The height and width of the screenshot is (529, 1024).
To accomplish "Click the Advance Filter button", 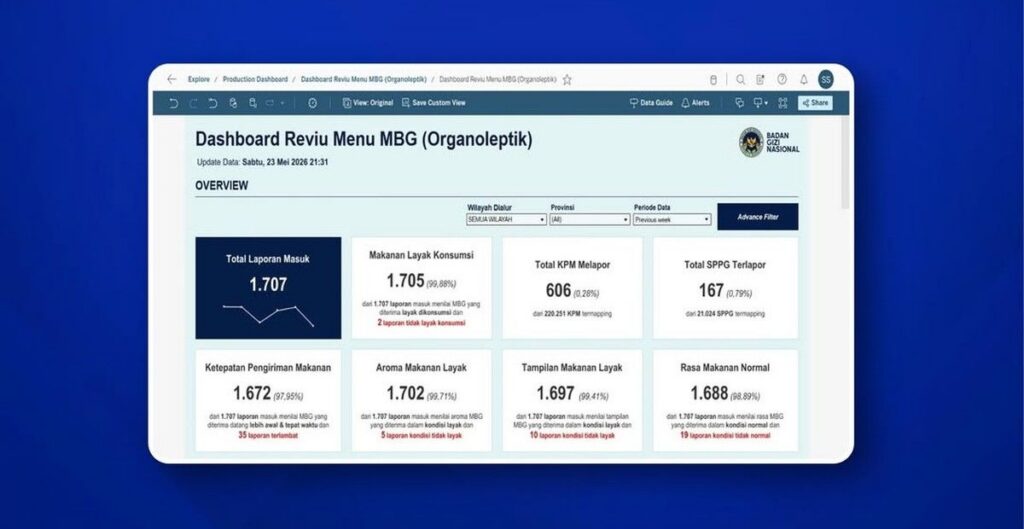I will pos(758,217).
